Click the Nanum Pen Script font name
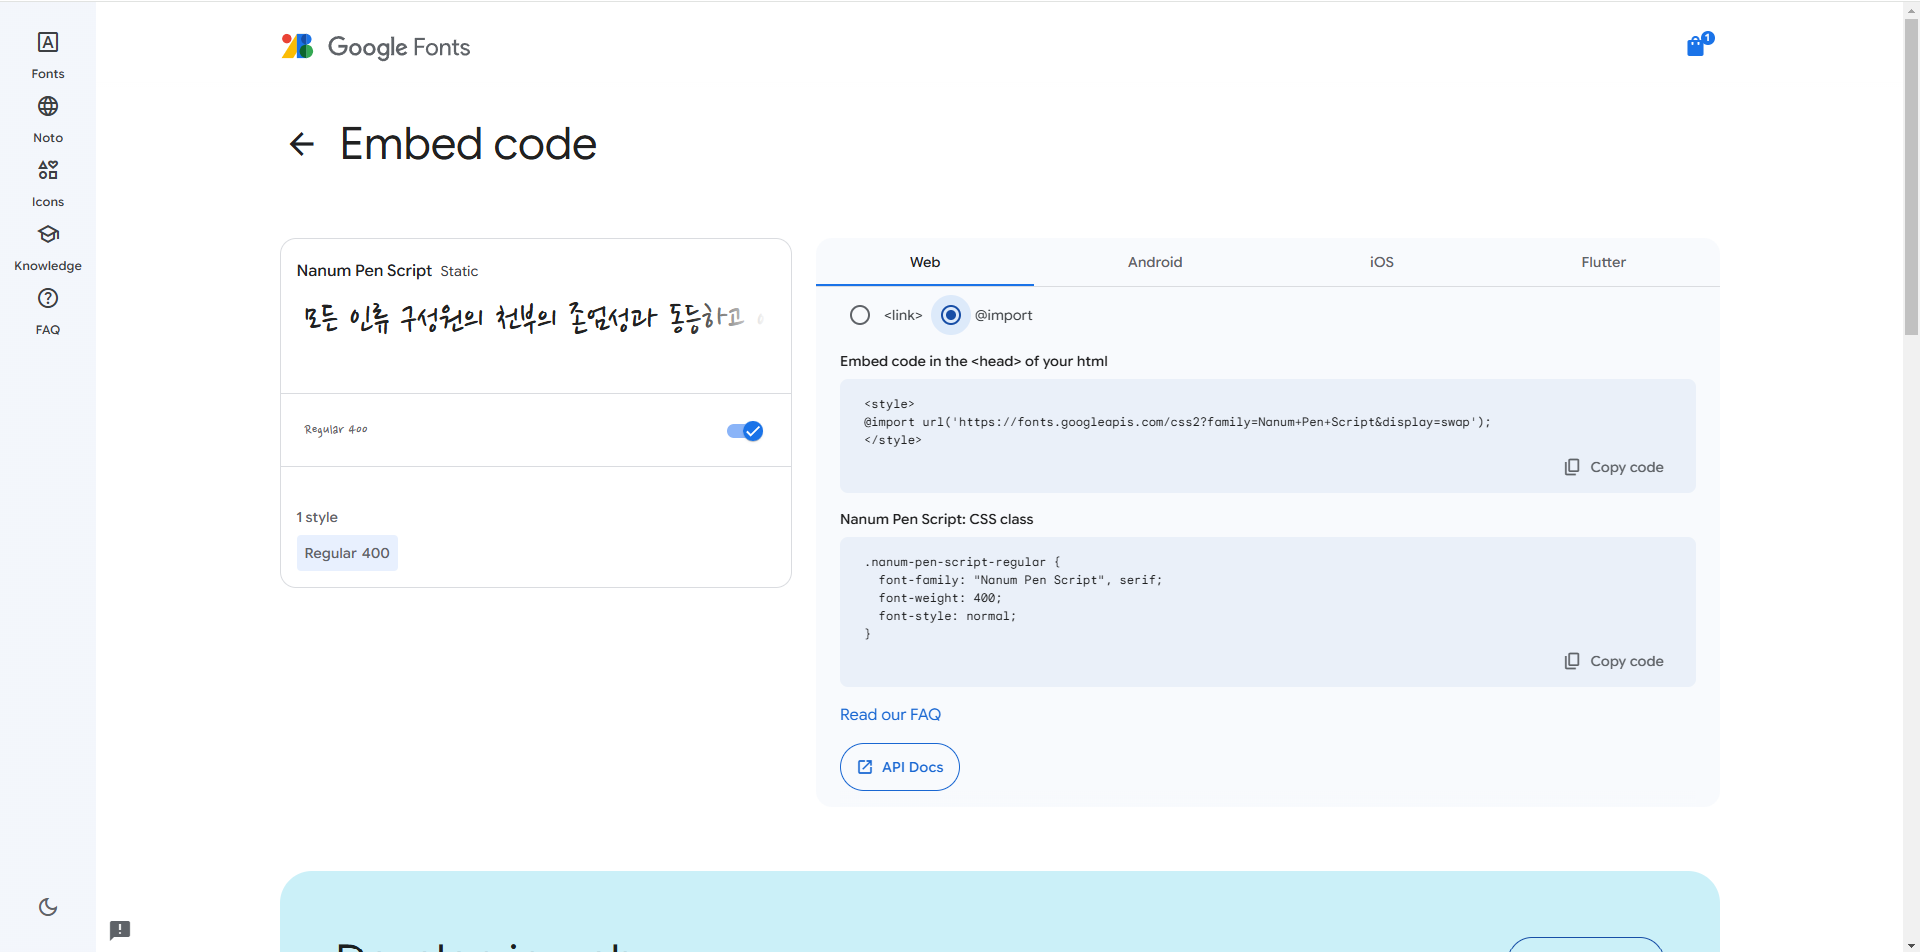 coord(364,270)
